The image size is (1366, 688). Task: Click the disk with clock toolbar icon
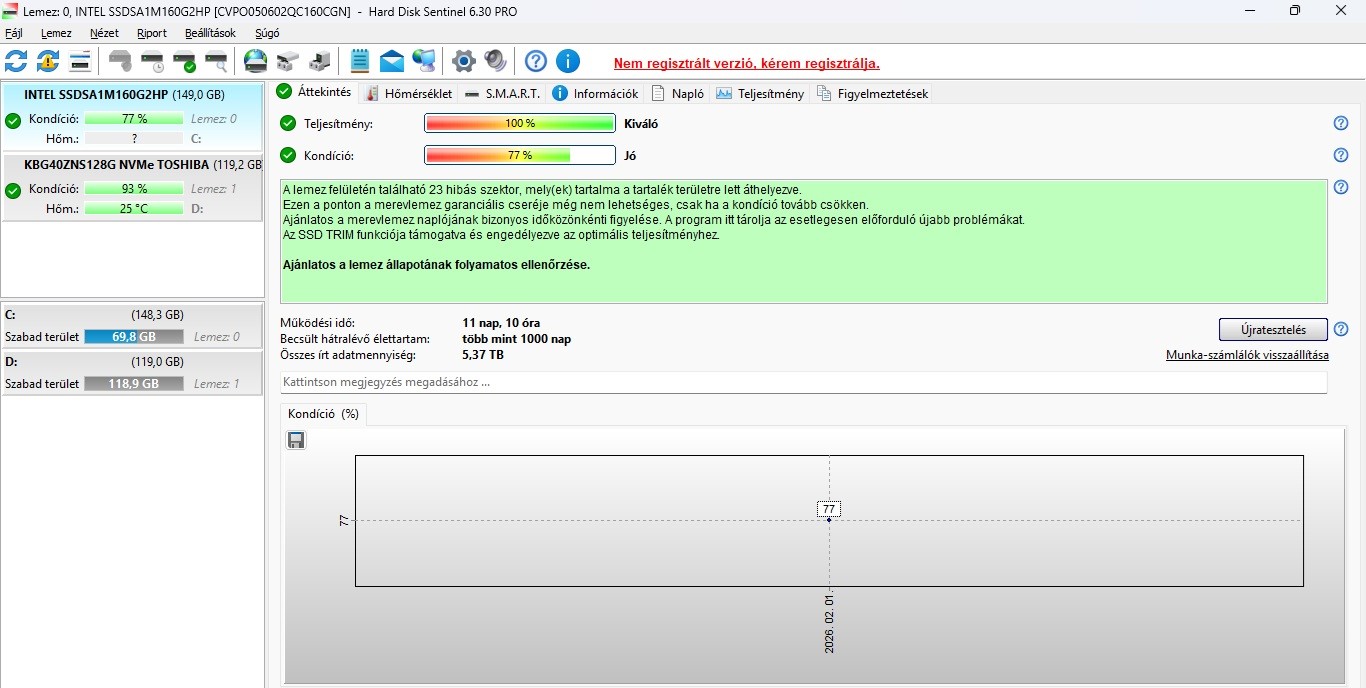(x=152, y=61)
